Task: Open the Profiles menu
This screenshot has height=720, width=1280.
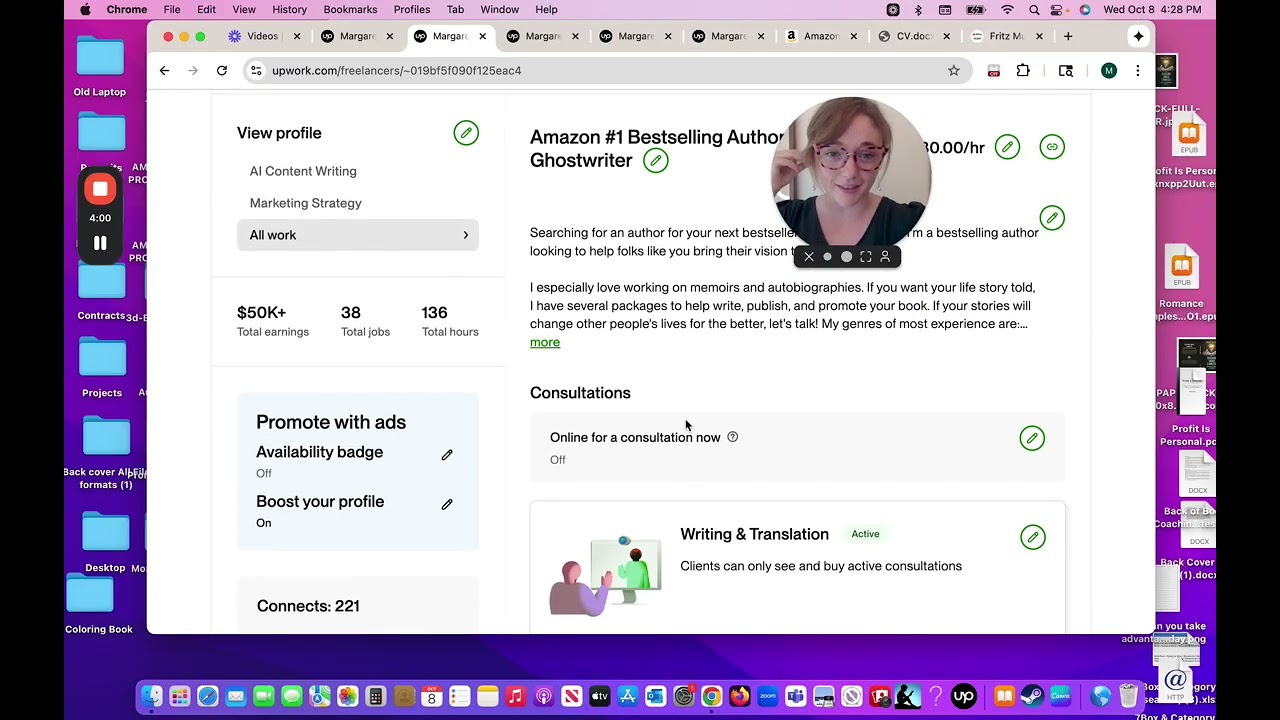Action: pyautogui.click(x=412, y=10)
